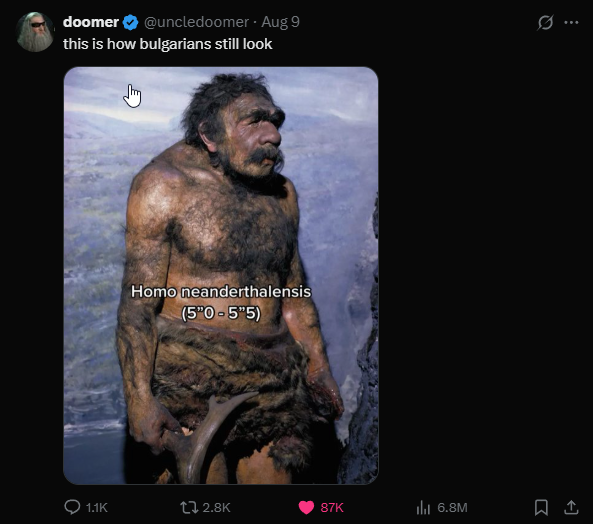The height and width of the screenshot is (524, 593).
Task: Click the 87K likes count
Action: coord(332,507)
